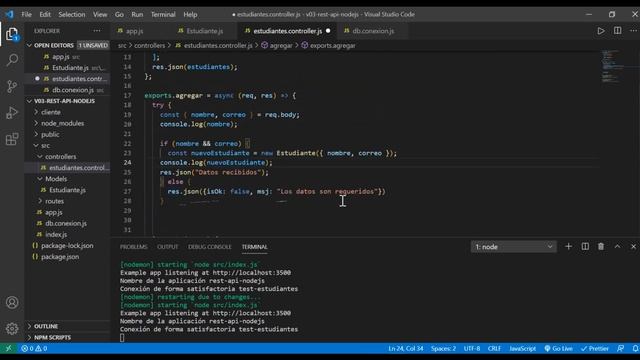
Task: Show errors and warnings count in status bar
Action: pos(34,349)
